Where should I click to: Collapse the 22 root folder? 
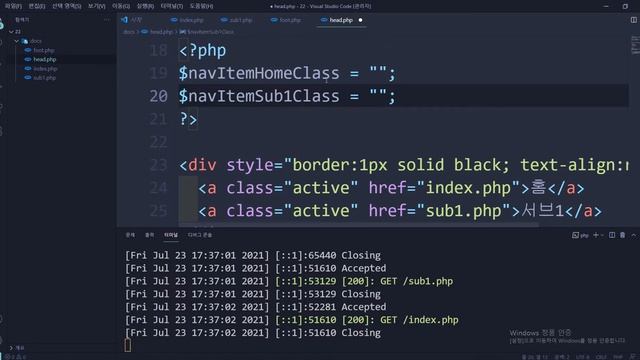click(11, 31)
